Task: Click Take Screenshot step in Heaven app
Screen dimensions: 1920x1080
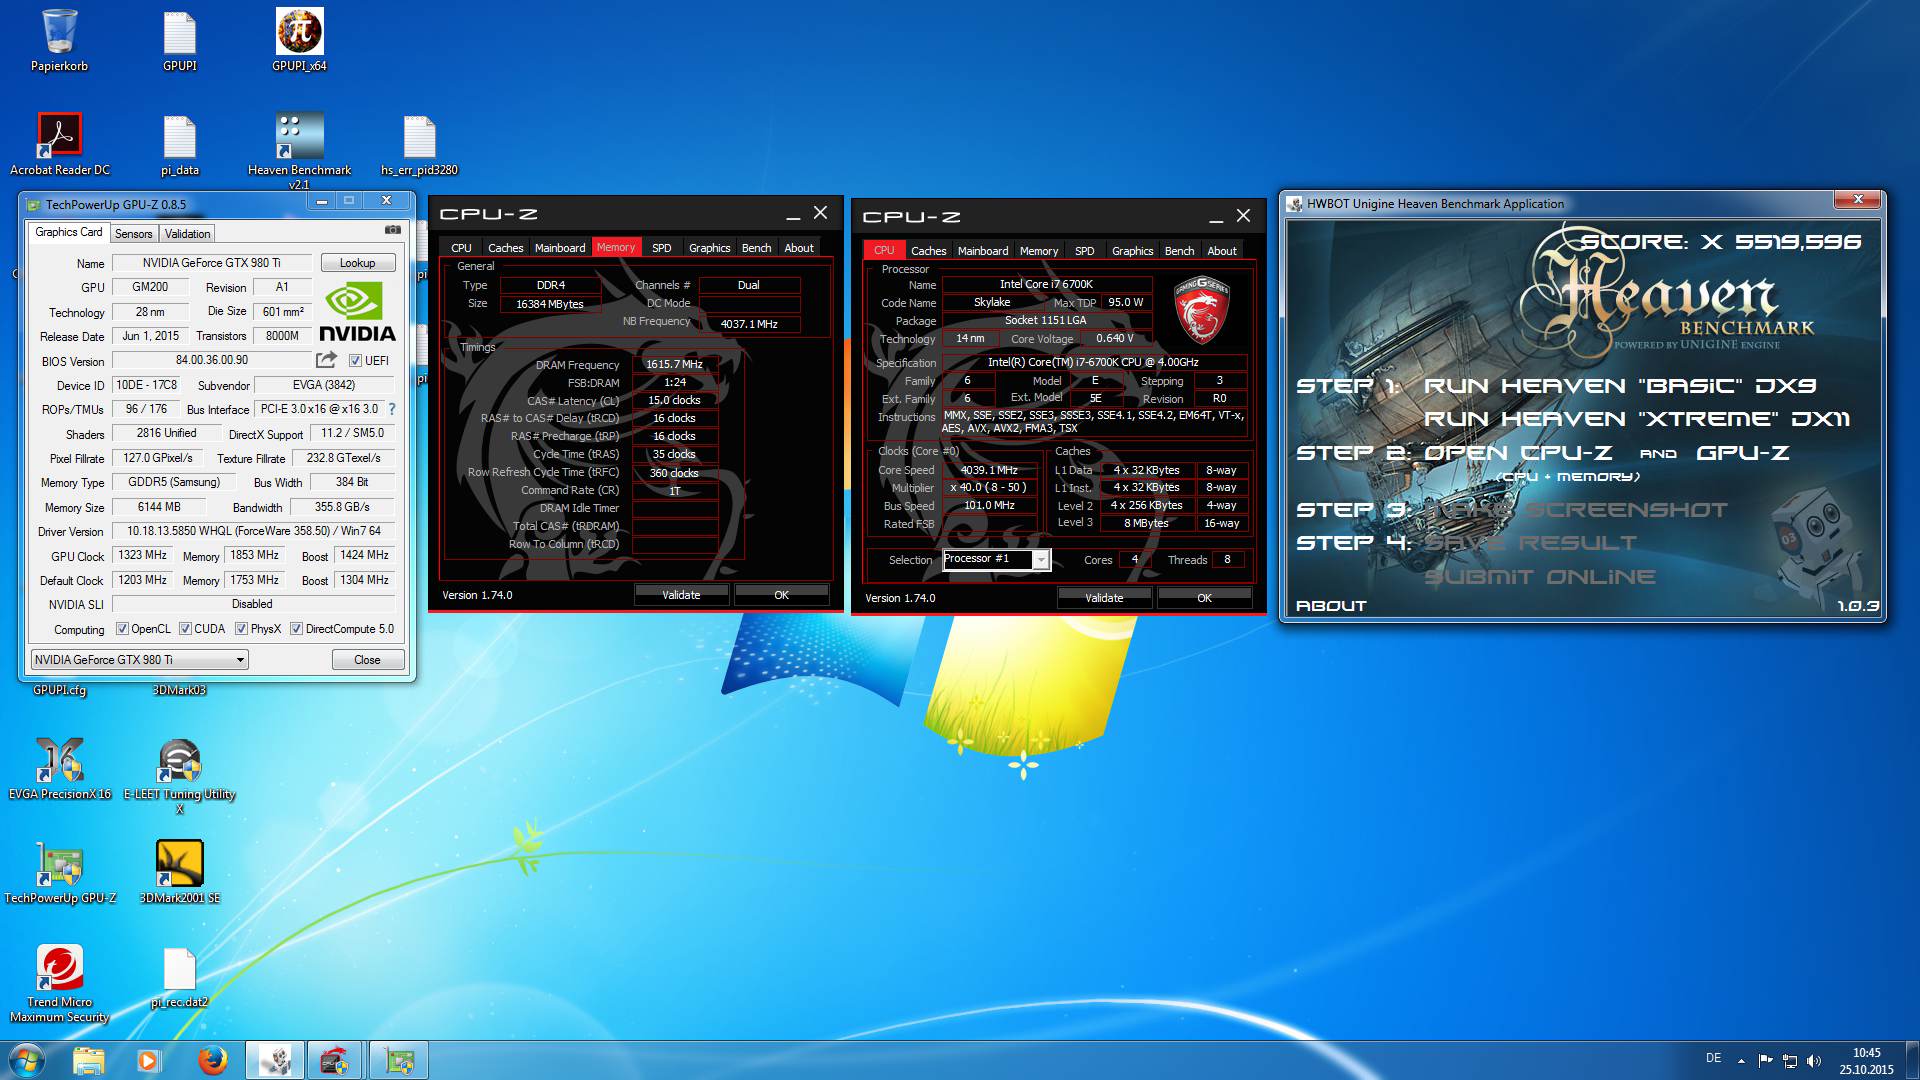Action: (1576, 510)
